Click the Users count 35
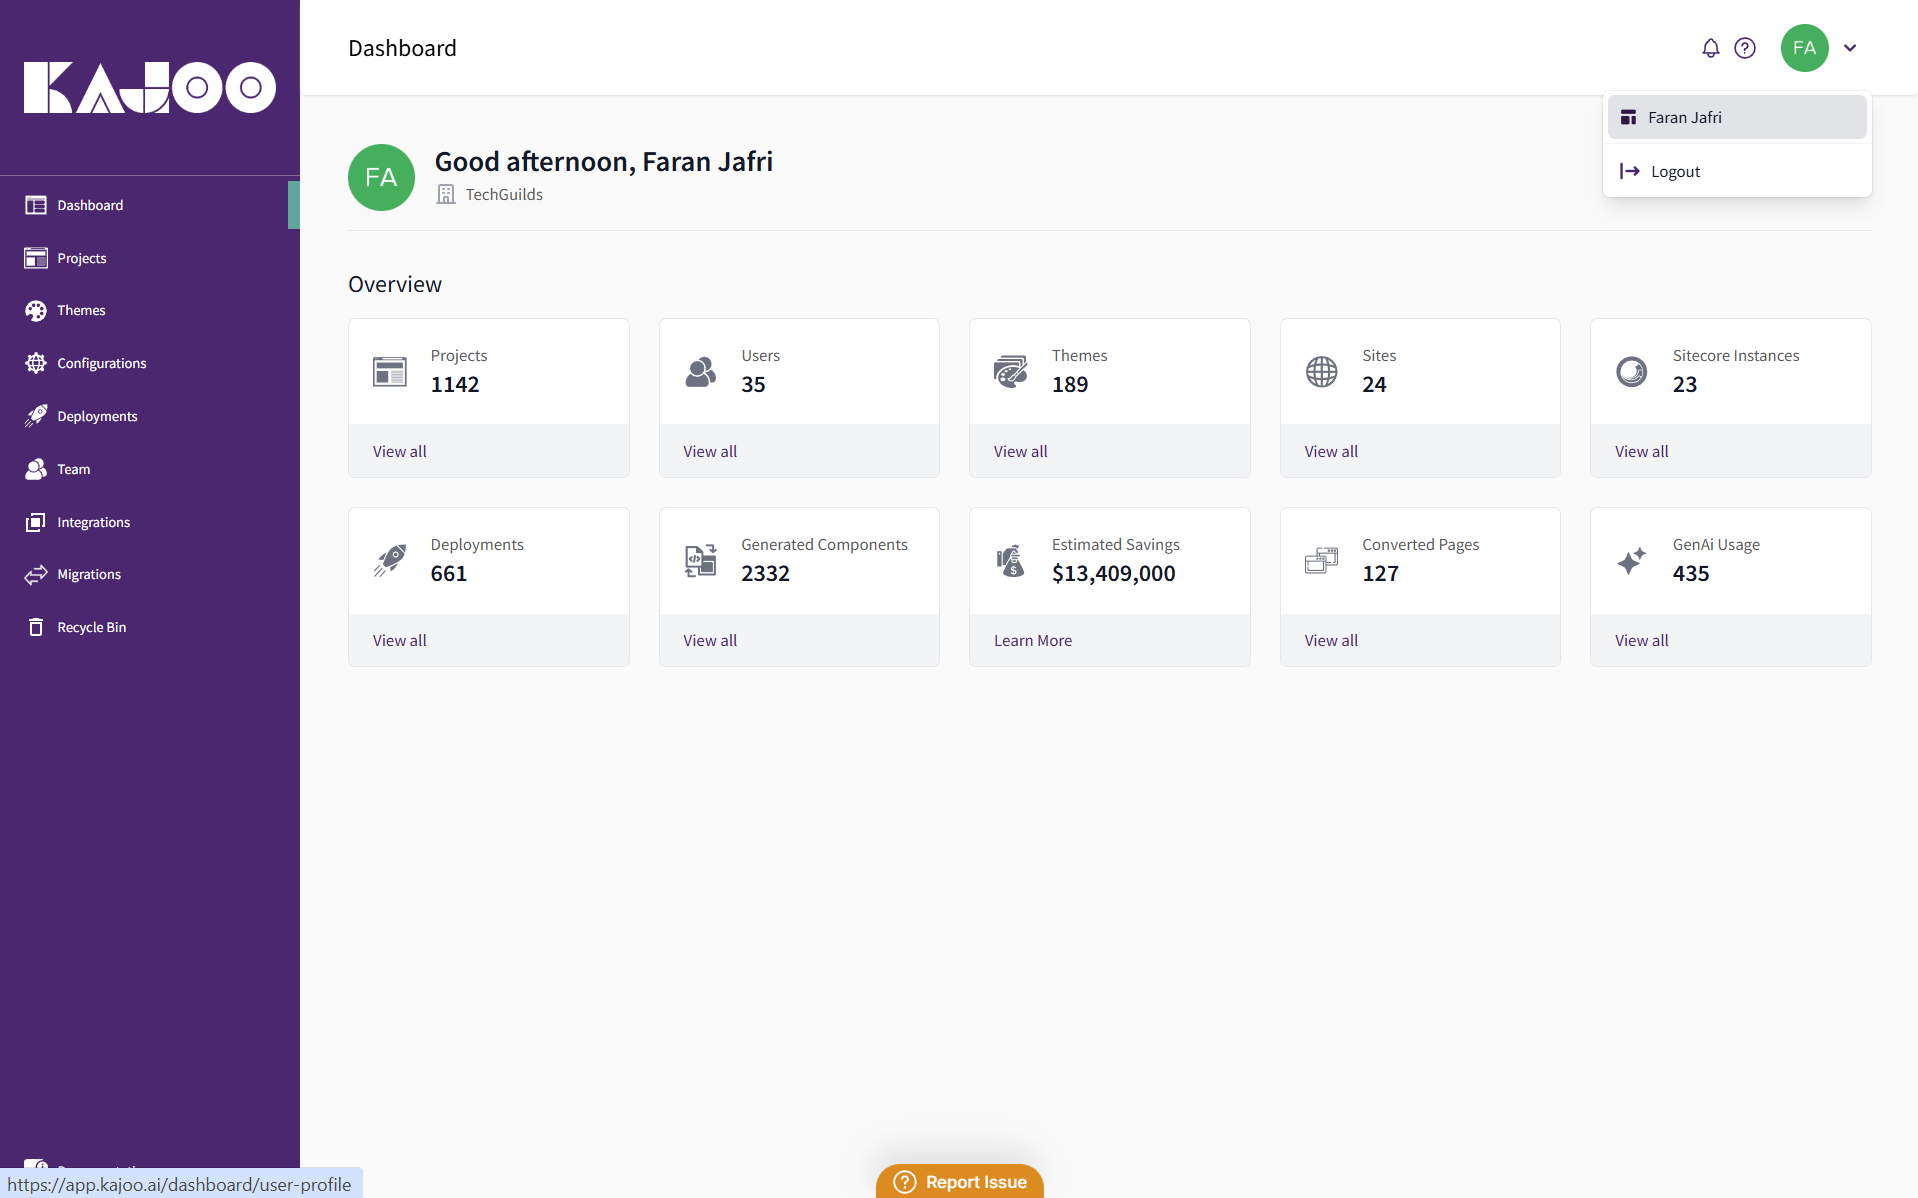 click(753, 384)
